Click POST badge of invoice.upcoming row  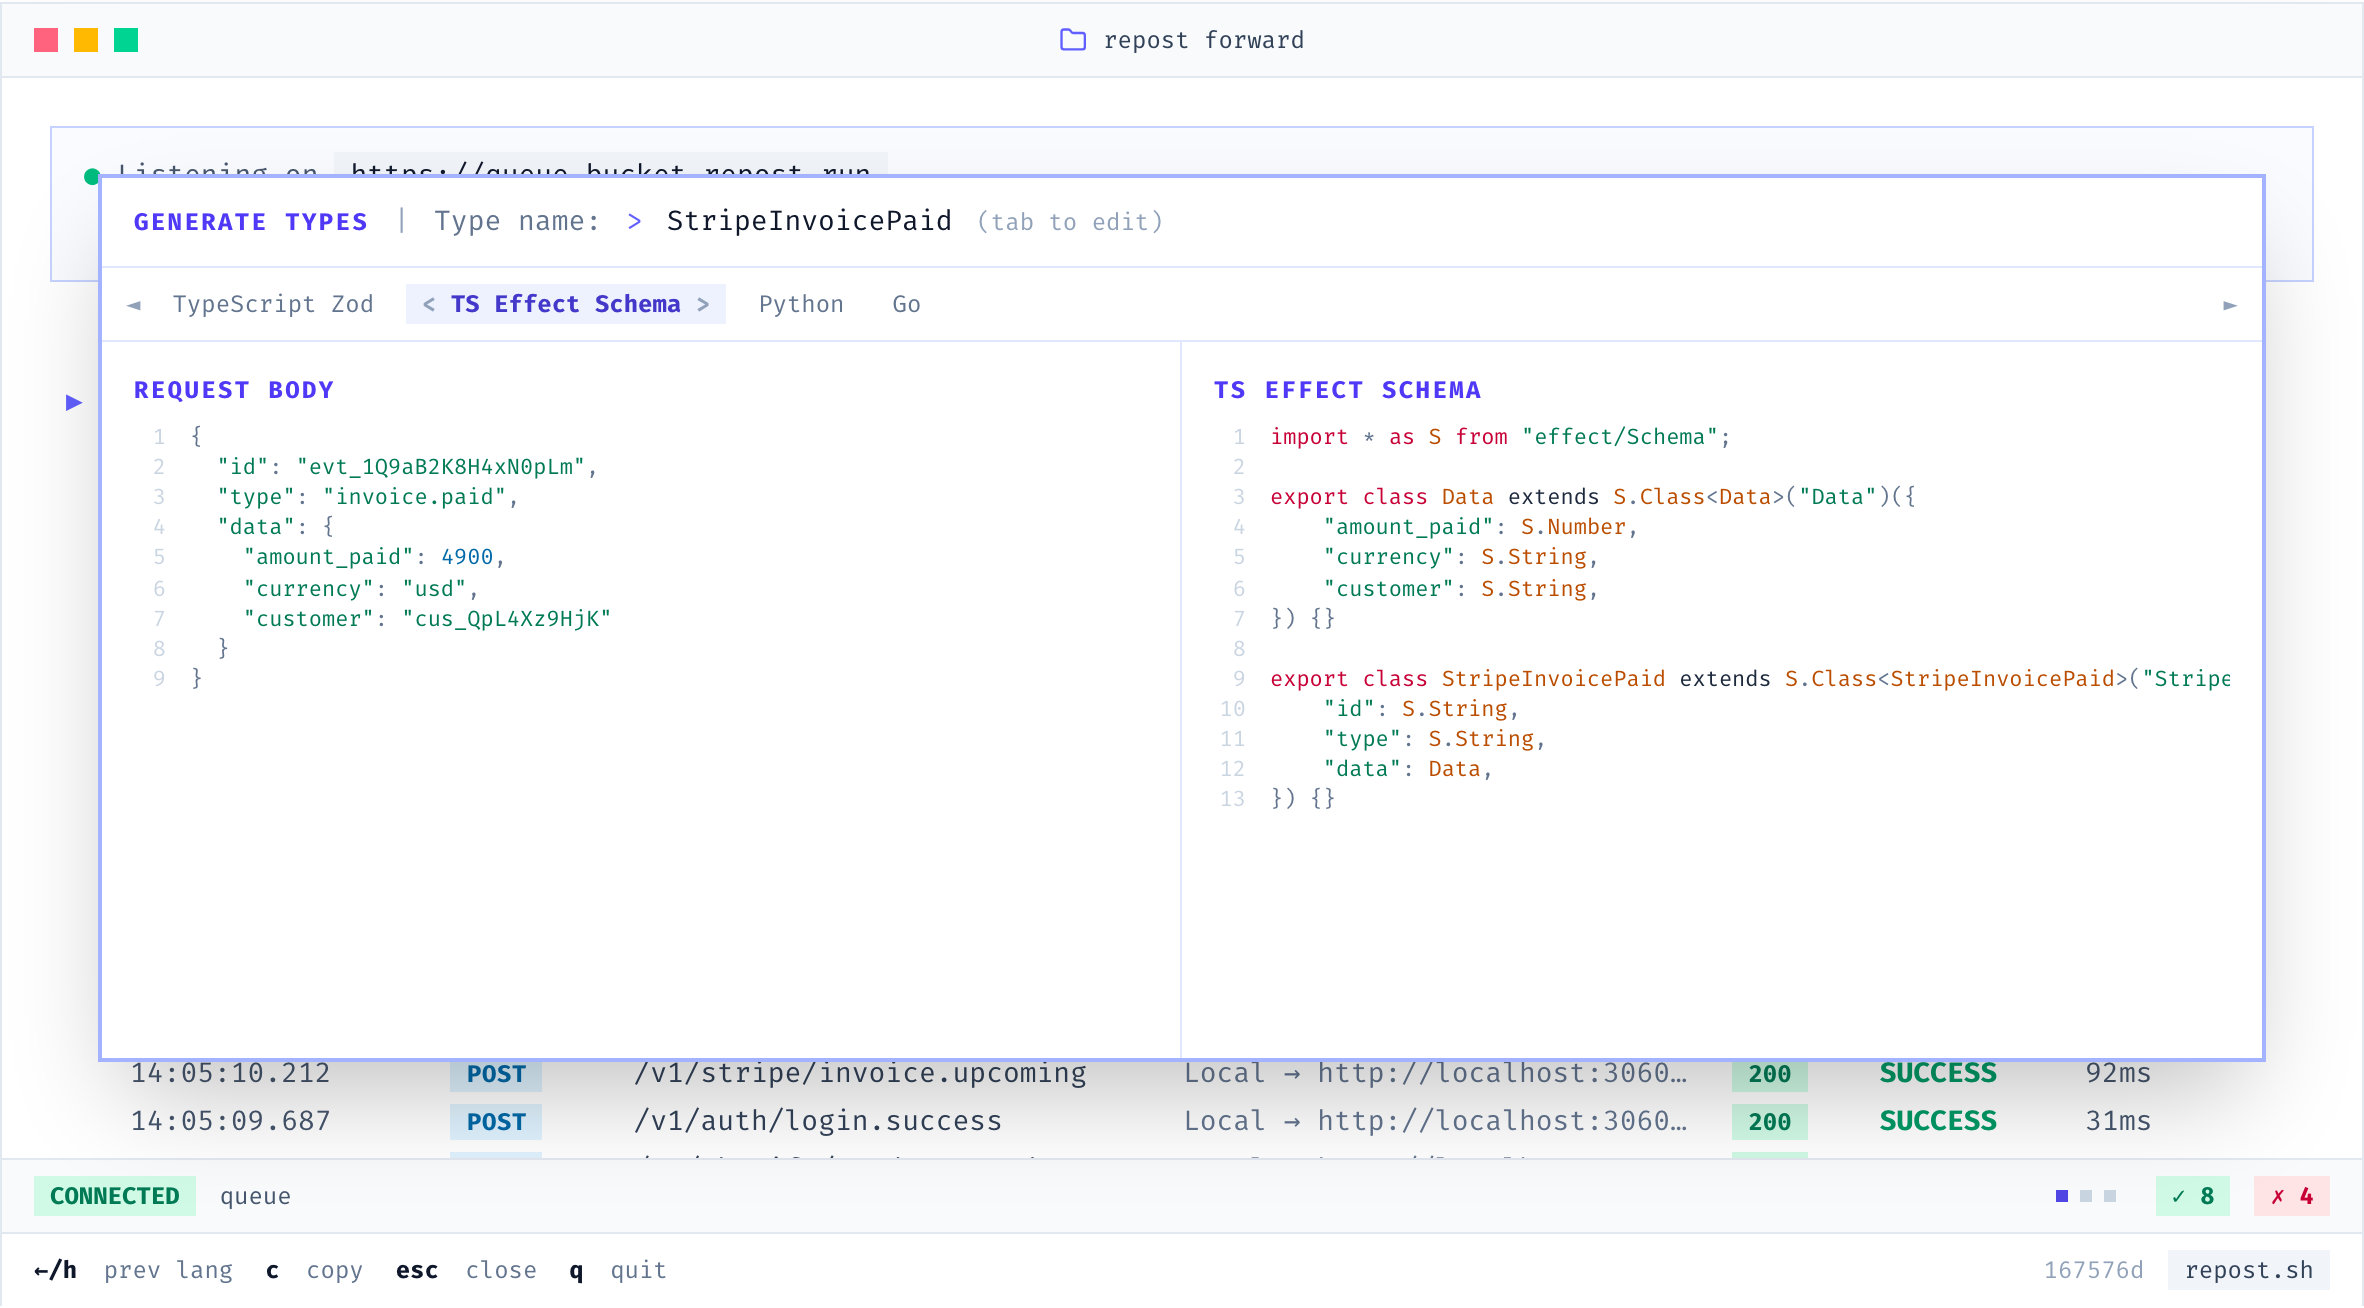click(x=496, y=1074)
